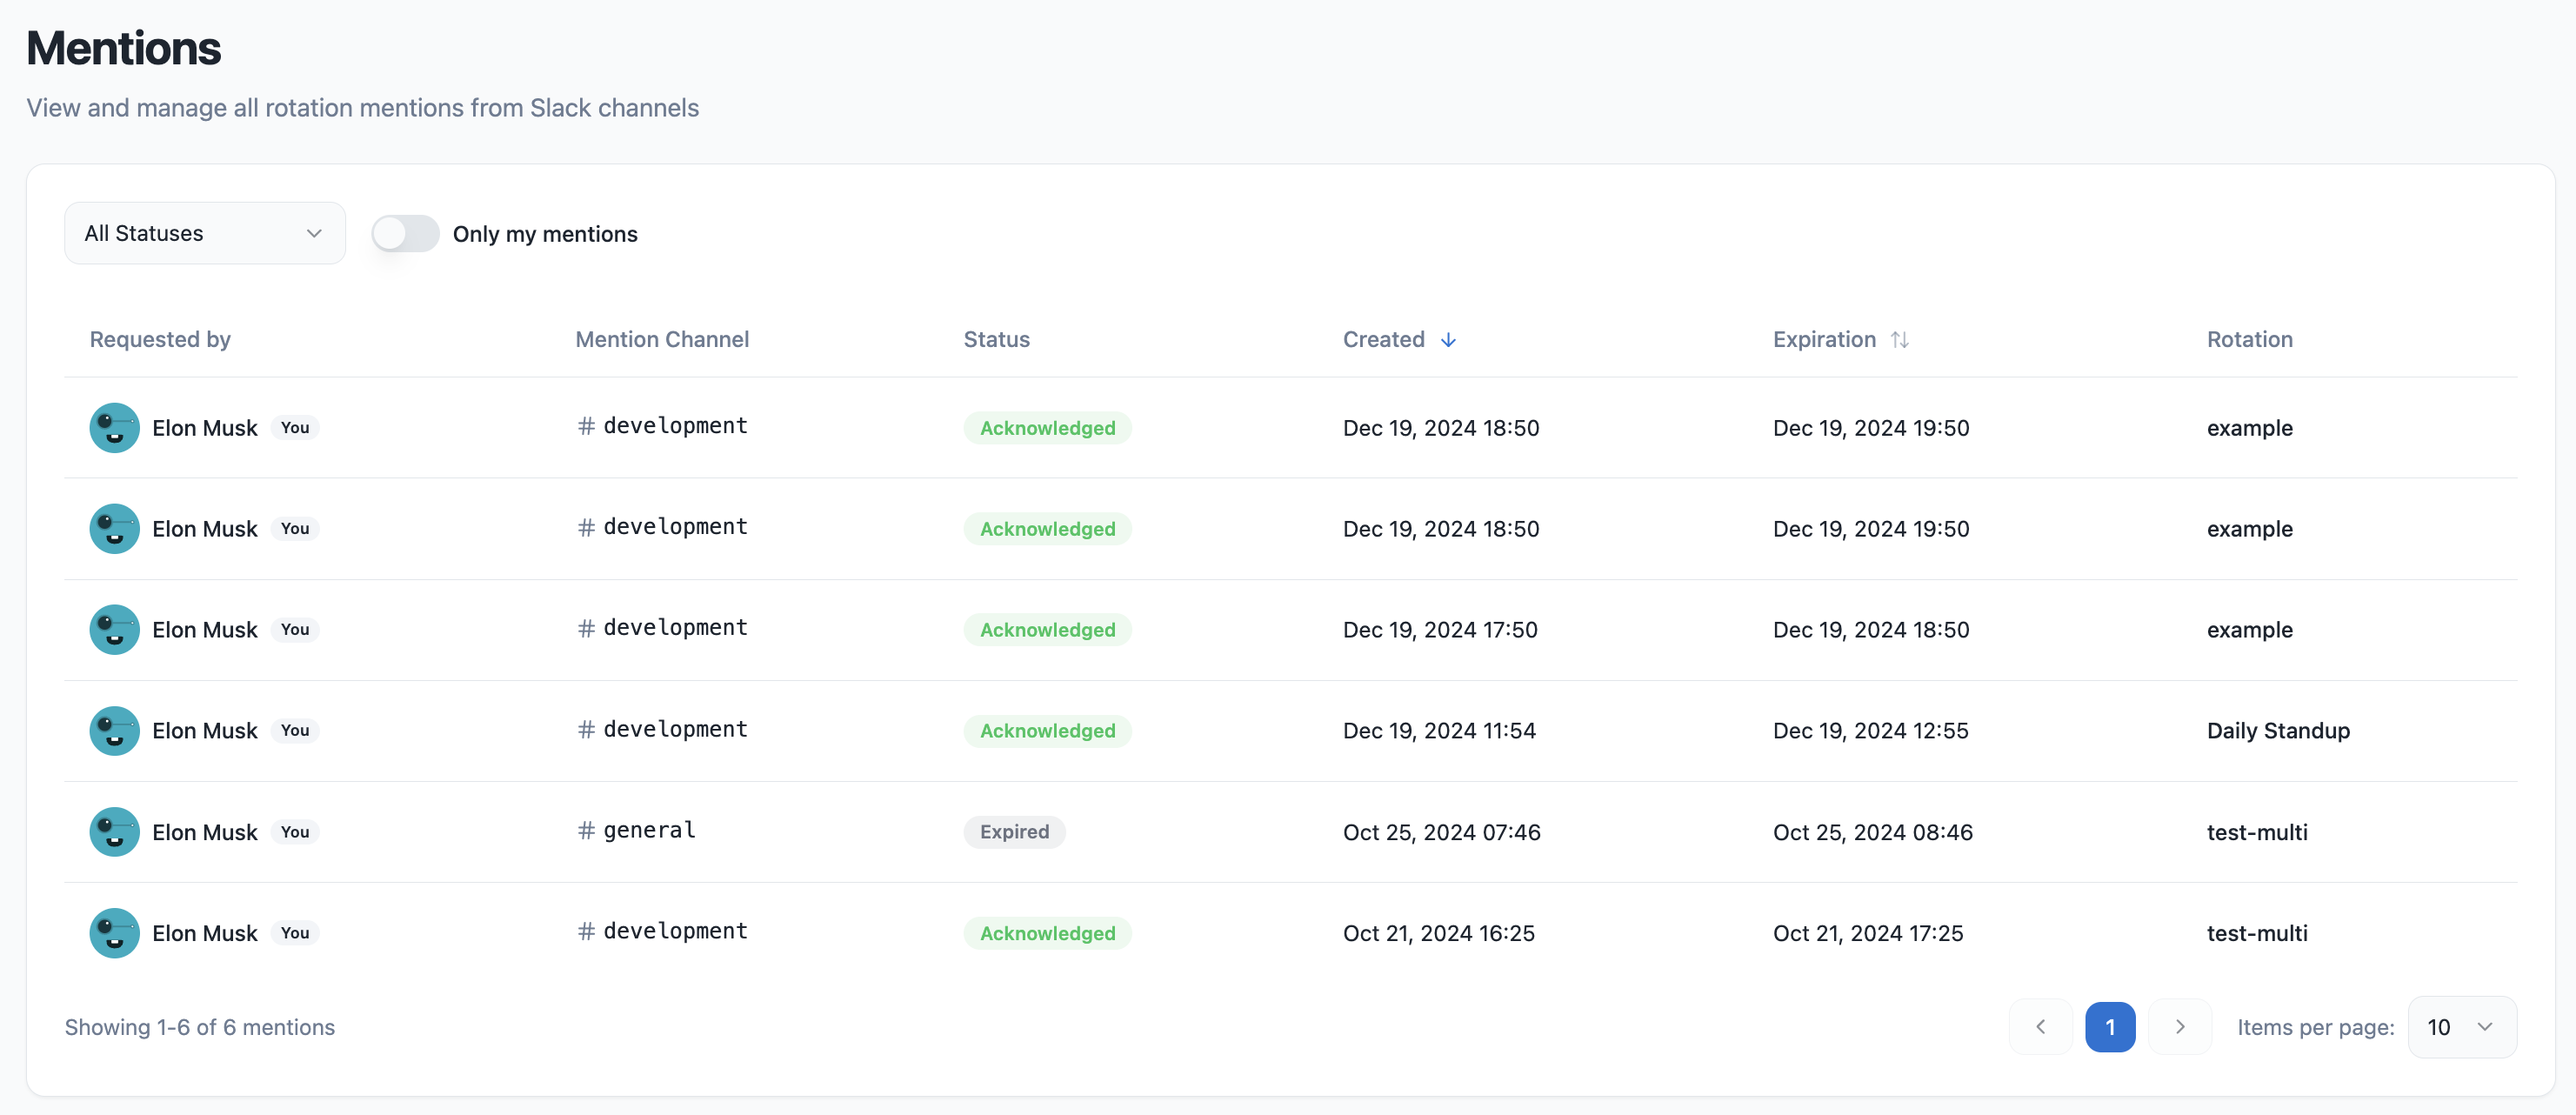Toggle the Only my mentions switch

405,234
